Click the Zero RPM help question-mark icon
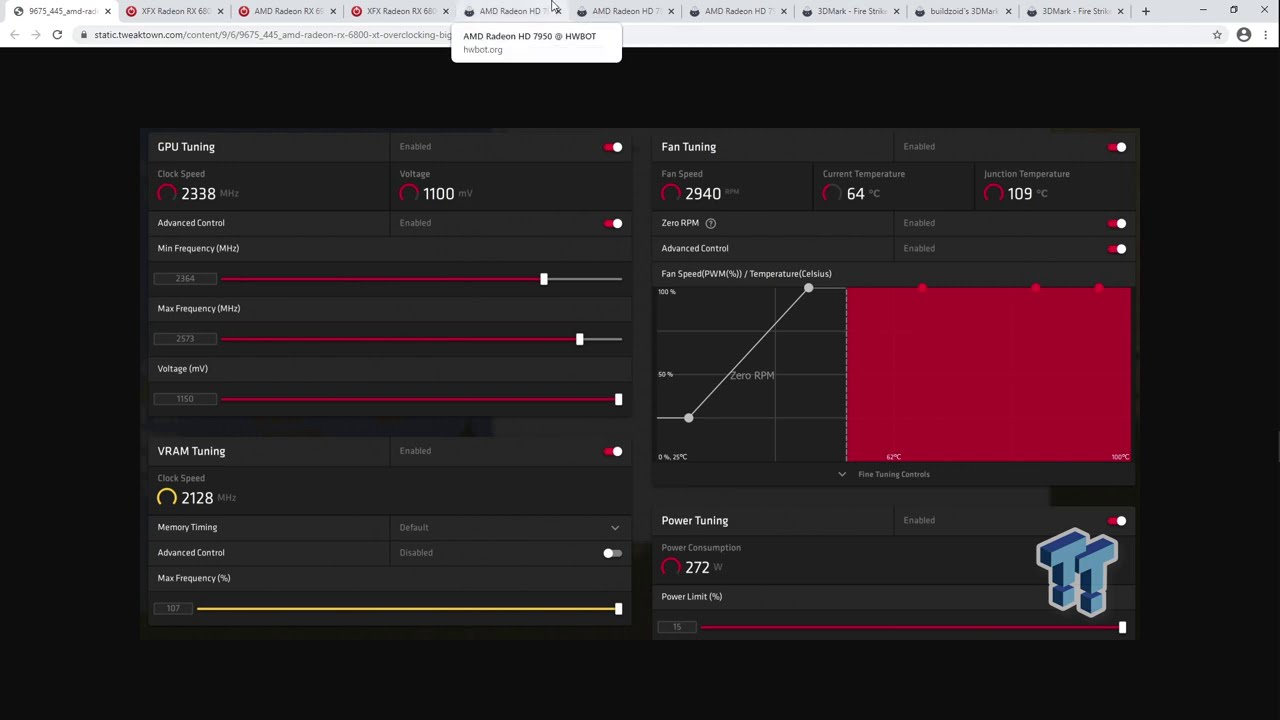Screen dimensions: 1280x720 click(710, 223)
